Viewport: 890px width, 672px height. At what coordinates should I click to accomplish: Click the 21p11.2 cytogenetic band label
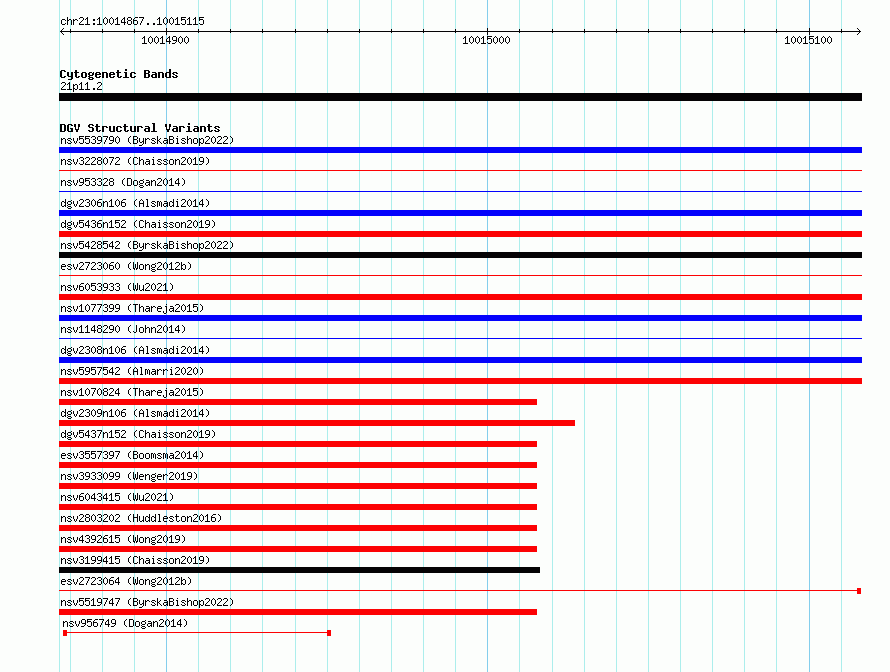point(81,86)
